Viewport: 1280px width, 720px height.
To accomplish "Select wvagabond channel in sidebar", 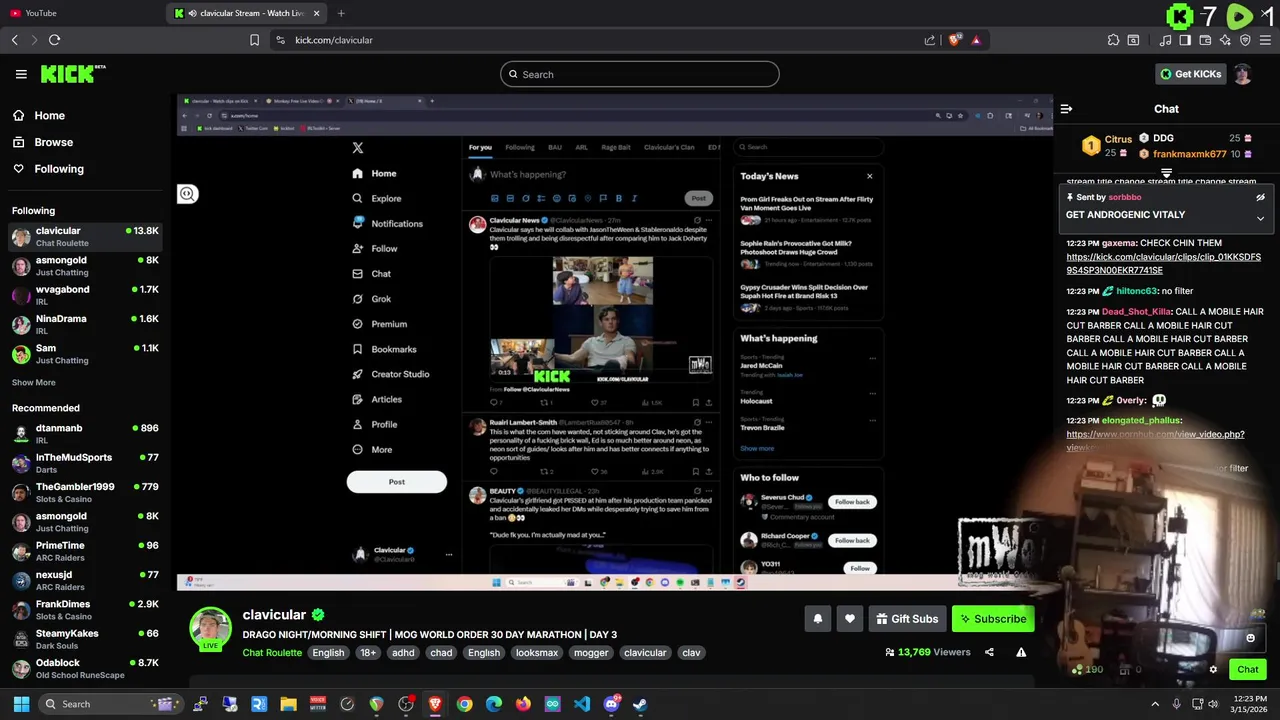I will tap(86, 295).
